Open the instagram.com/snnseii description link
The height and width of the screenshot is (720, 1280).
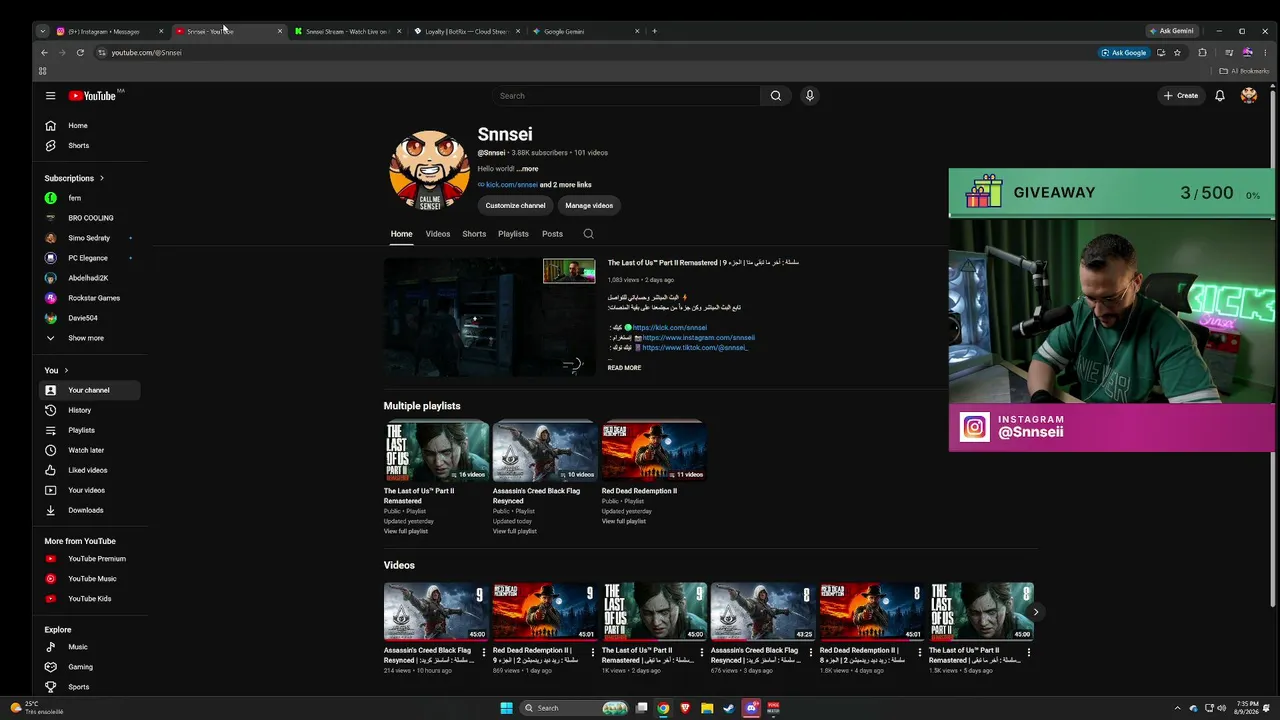coord(698,338)
